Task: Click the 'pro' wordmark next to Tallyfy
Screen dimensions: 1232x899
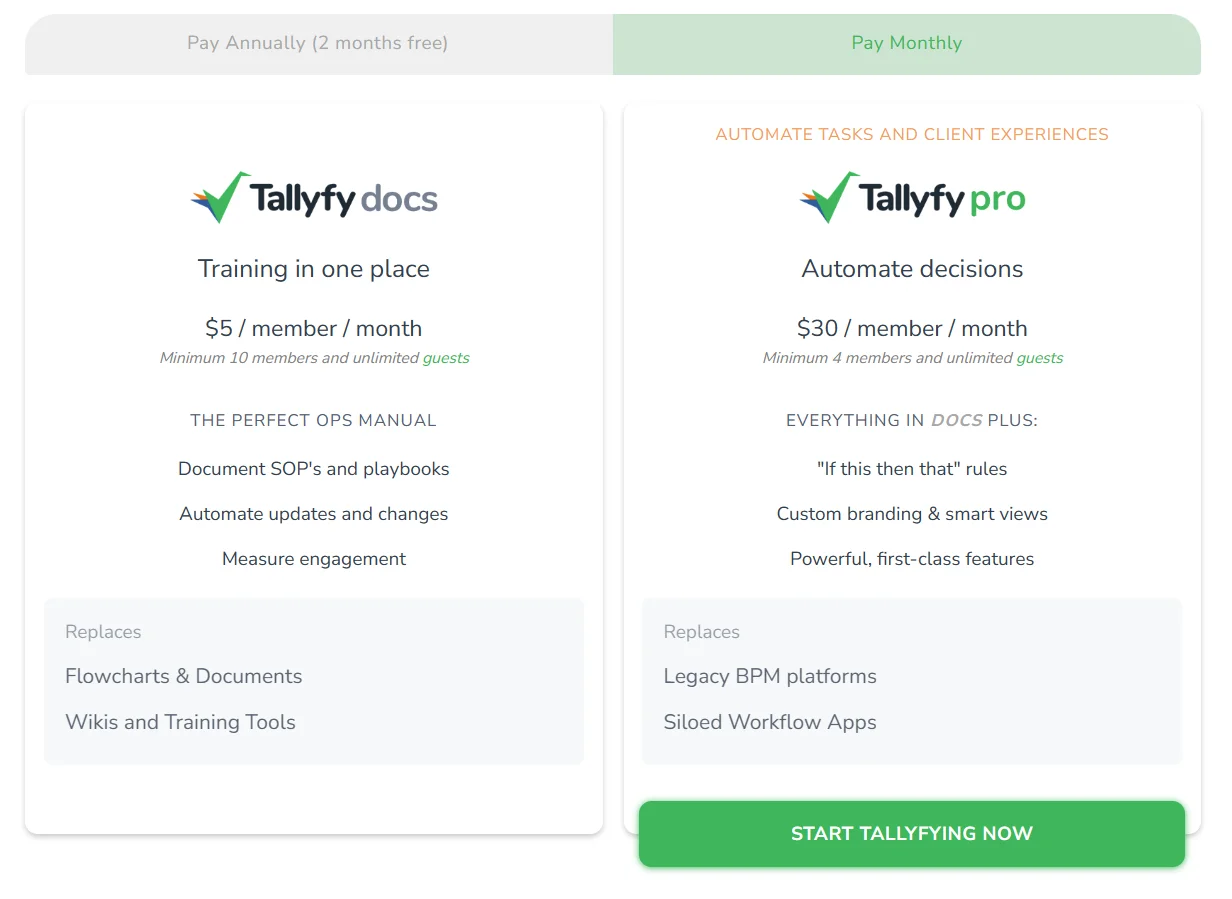Action: point(1001,200)
